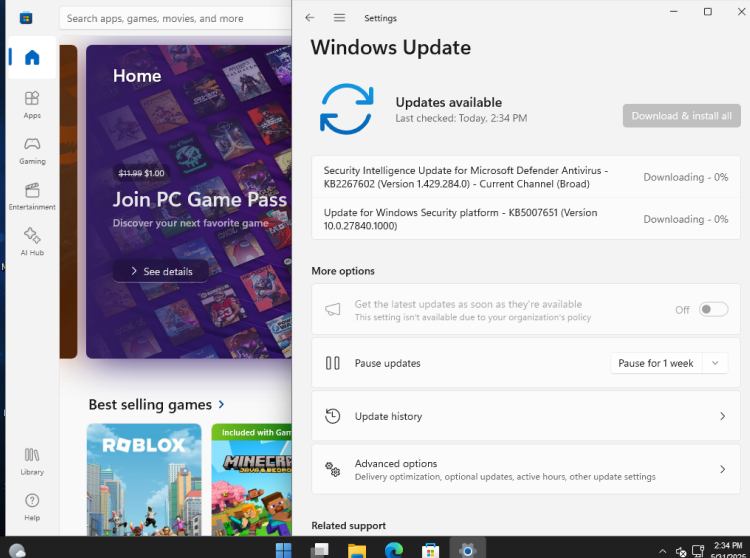Click See details on Game Pass banner

[x=161, y=271]
